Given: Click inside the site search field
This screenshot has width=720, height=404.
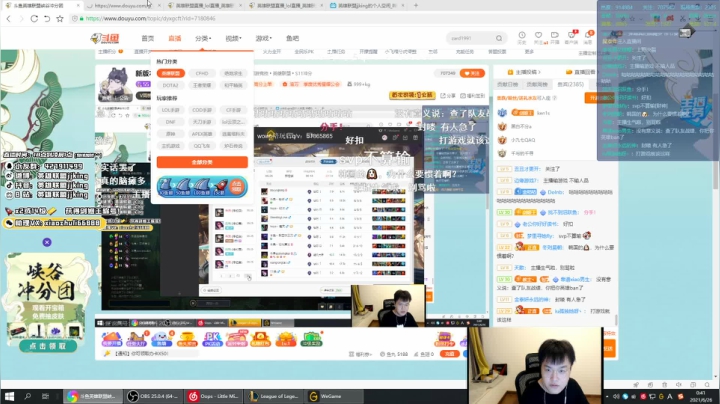Looking at the screenshot, I should tap(470, 38).
